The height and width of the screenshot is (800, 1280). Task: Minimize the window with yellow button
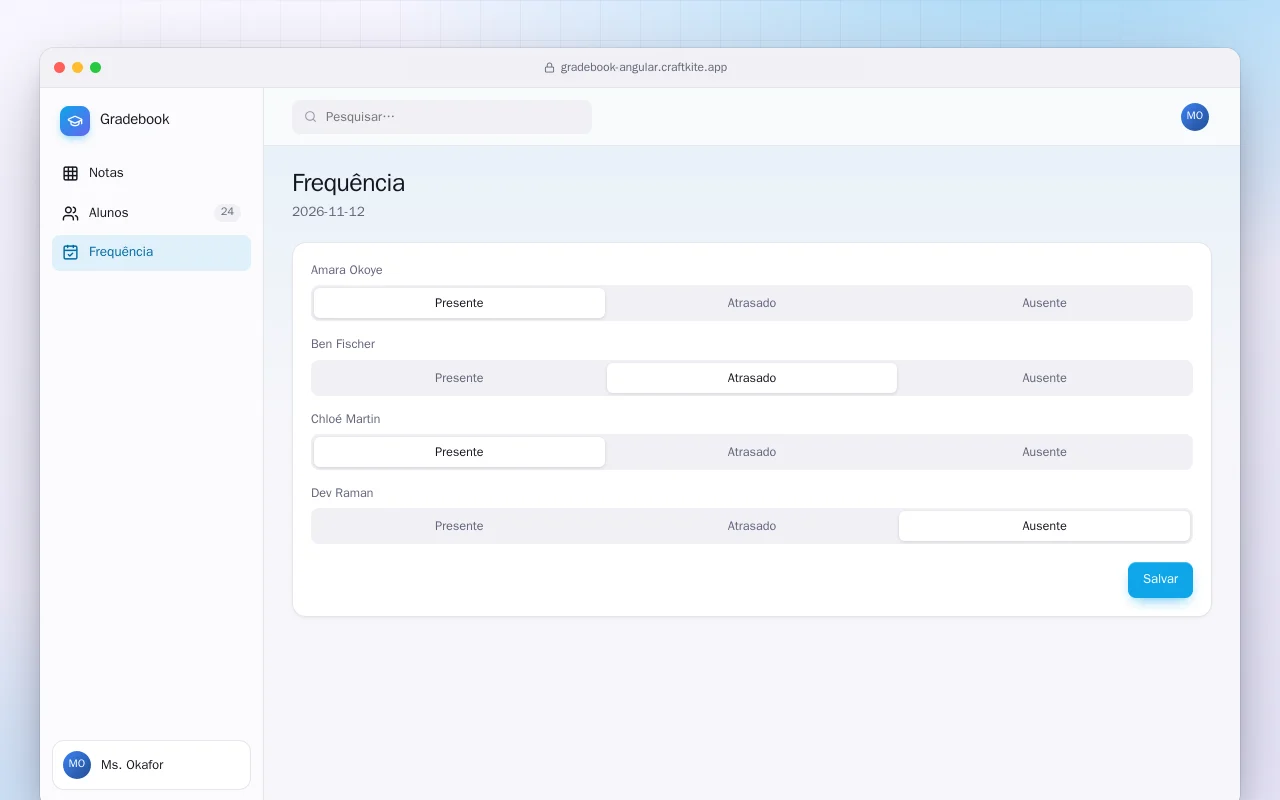pyautogui.click(x=77, y=68)
